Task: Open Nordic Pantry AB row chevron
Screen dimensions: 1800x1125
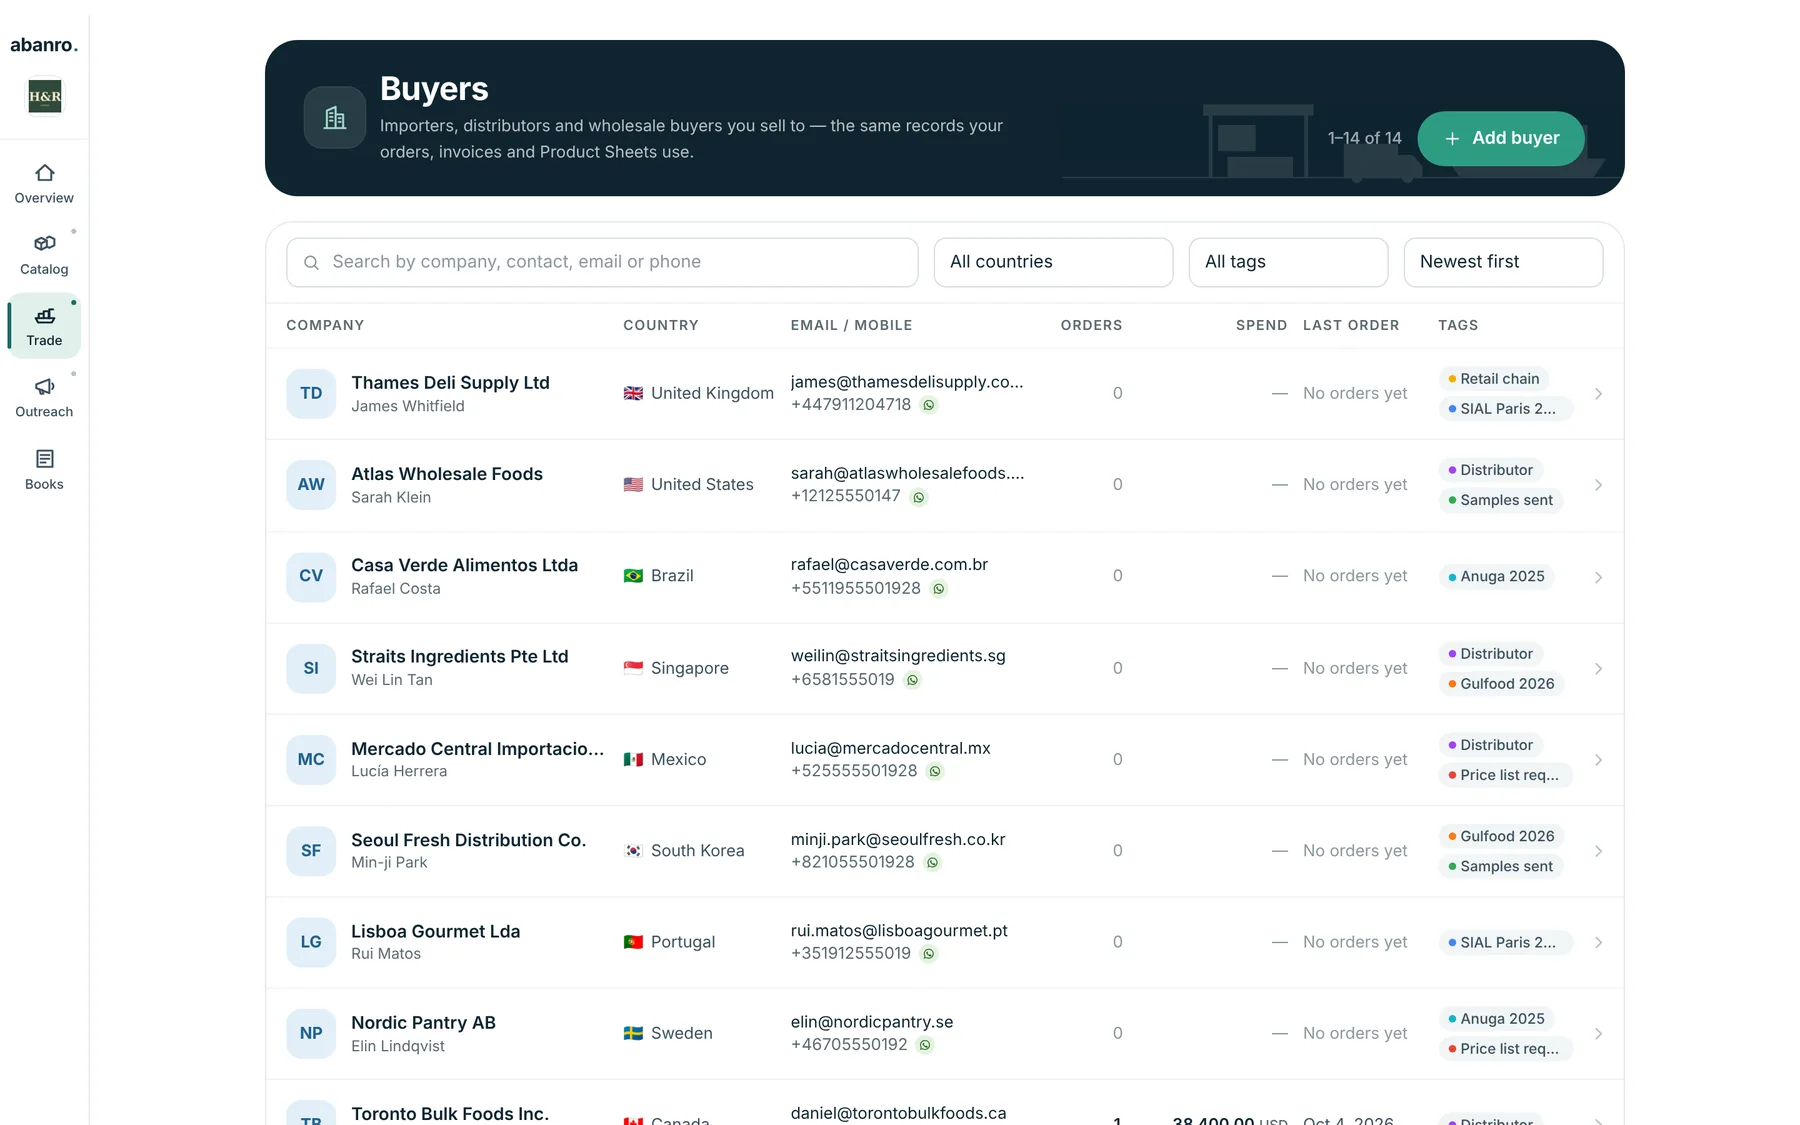Action: 1598,1033
